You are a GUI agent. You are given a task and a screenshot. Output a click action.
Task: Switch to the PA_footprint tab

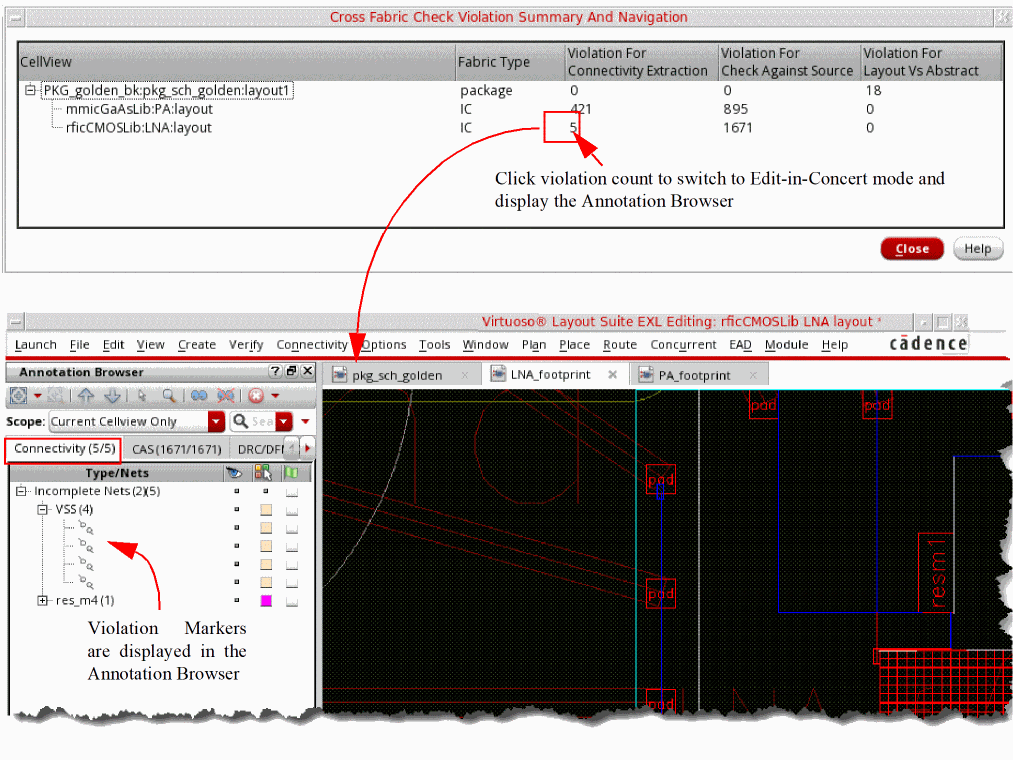[x=694, y=375]
